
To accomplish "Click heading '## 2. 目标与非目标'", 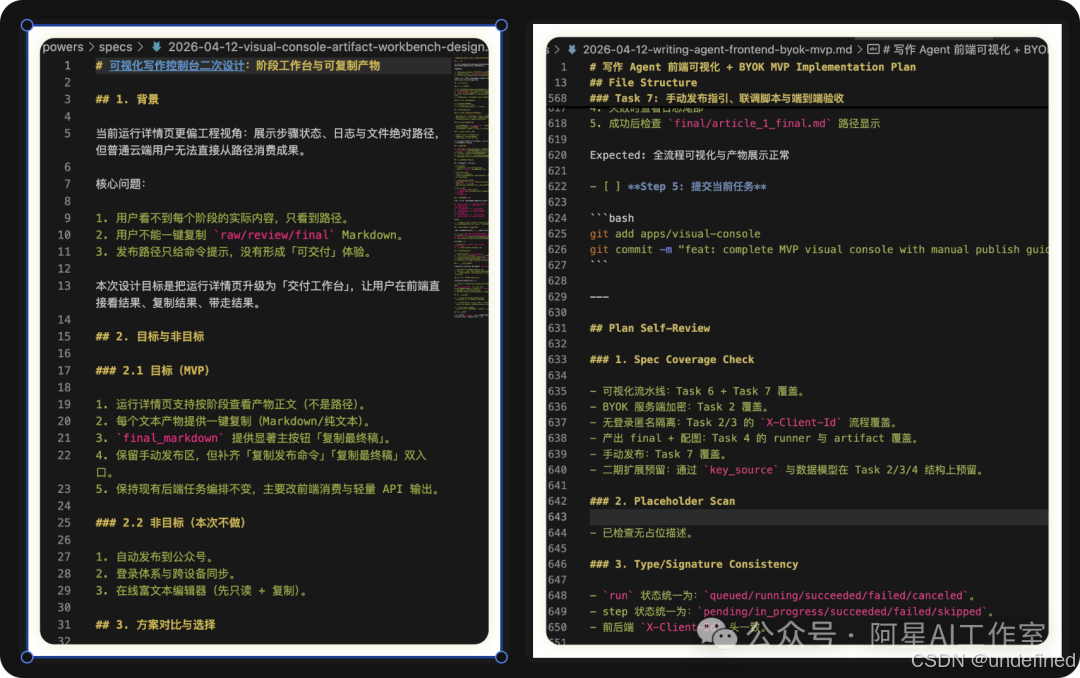I will pos(149,336).
